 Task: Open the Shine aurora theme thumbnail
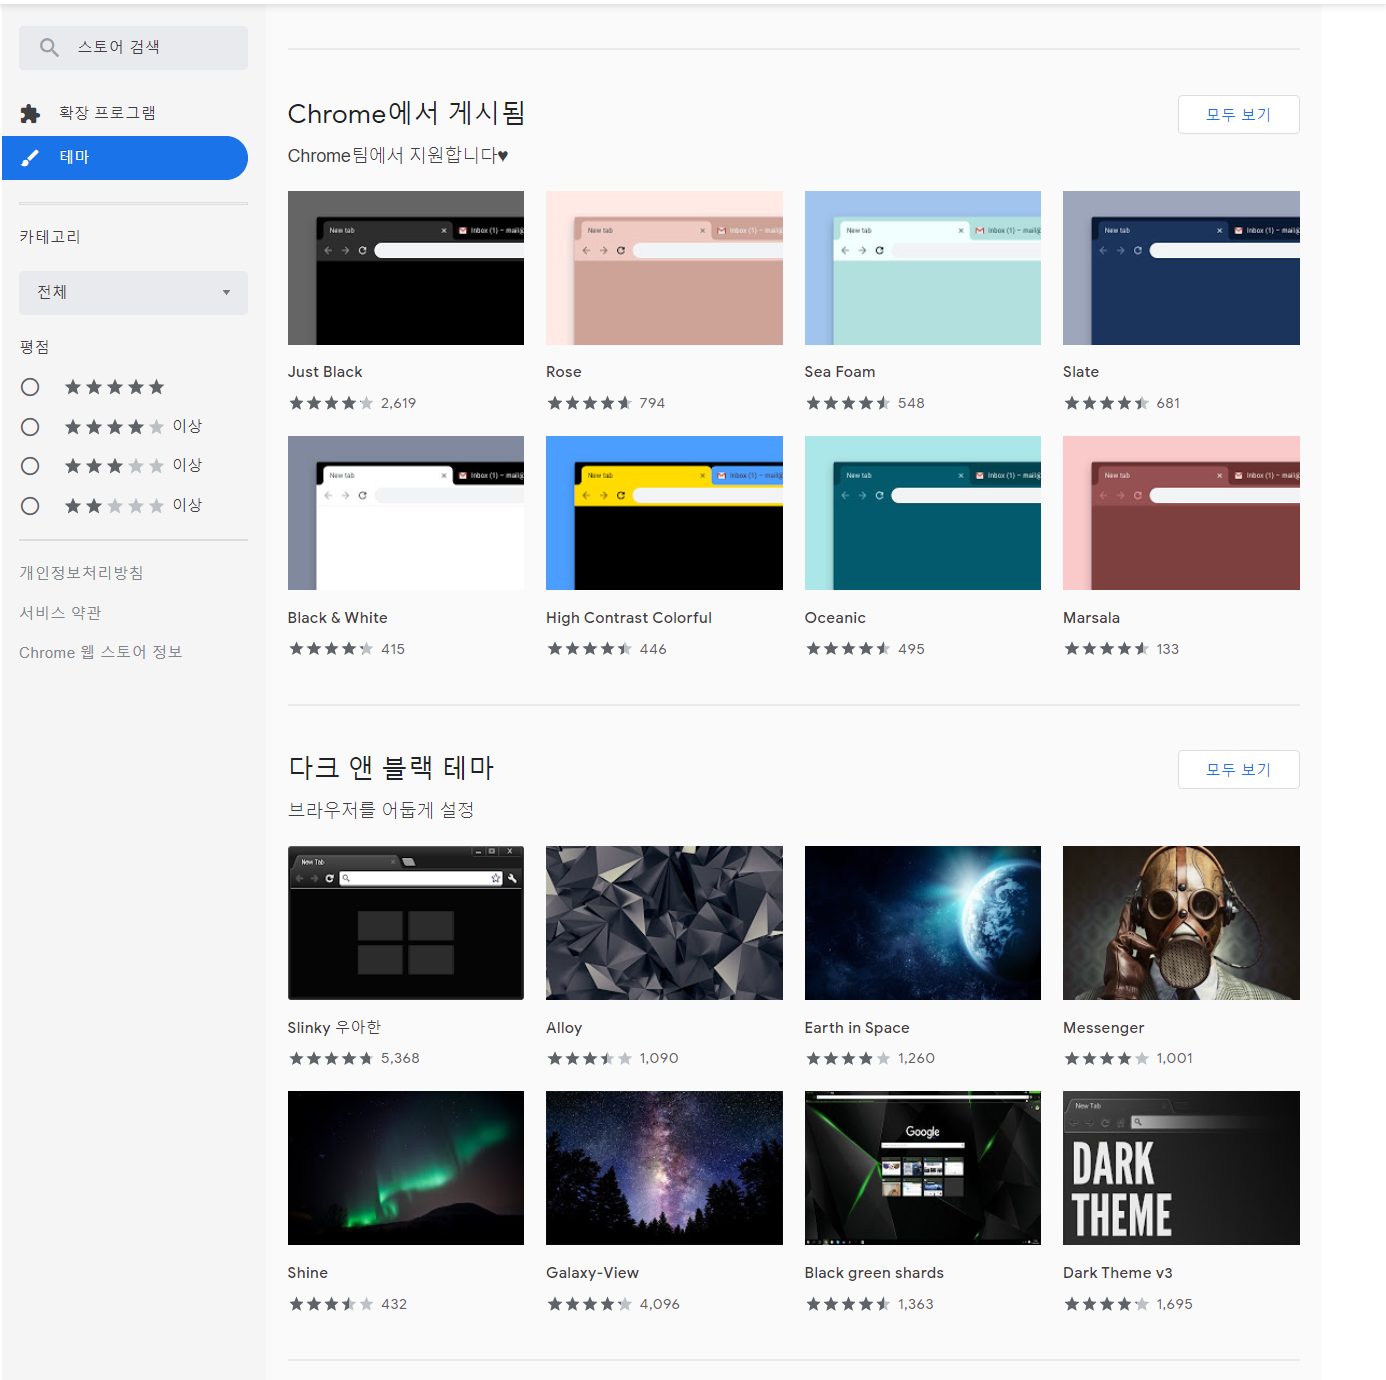click(x=406, y=1168)
